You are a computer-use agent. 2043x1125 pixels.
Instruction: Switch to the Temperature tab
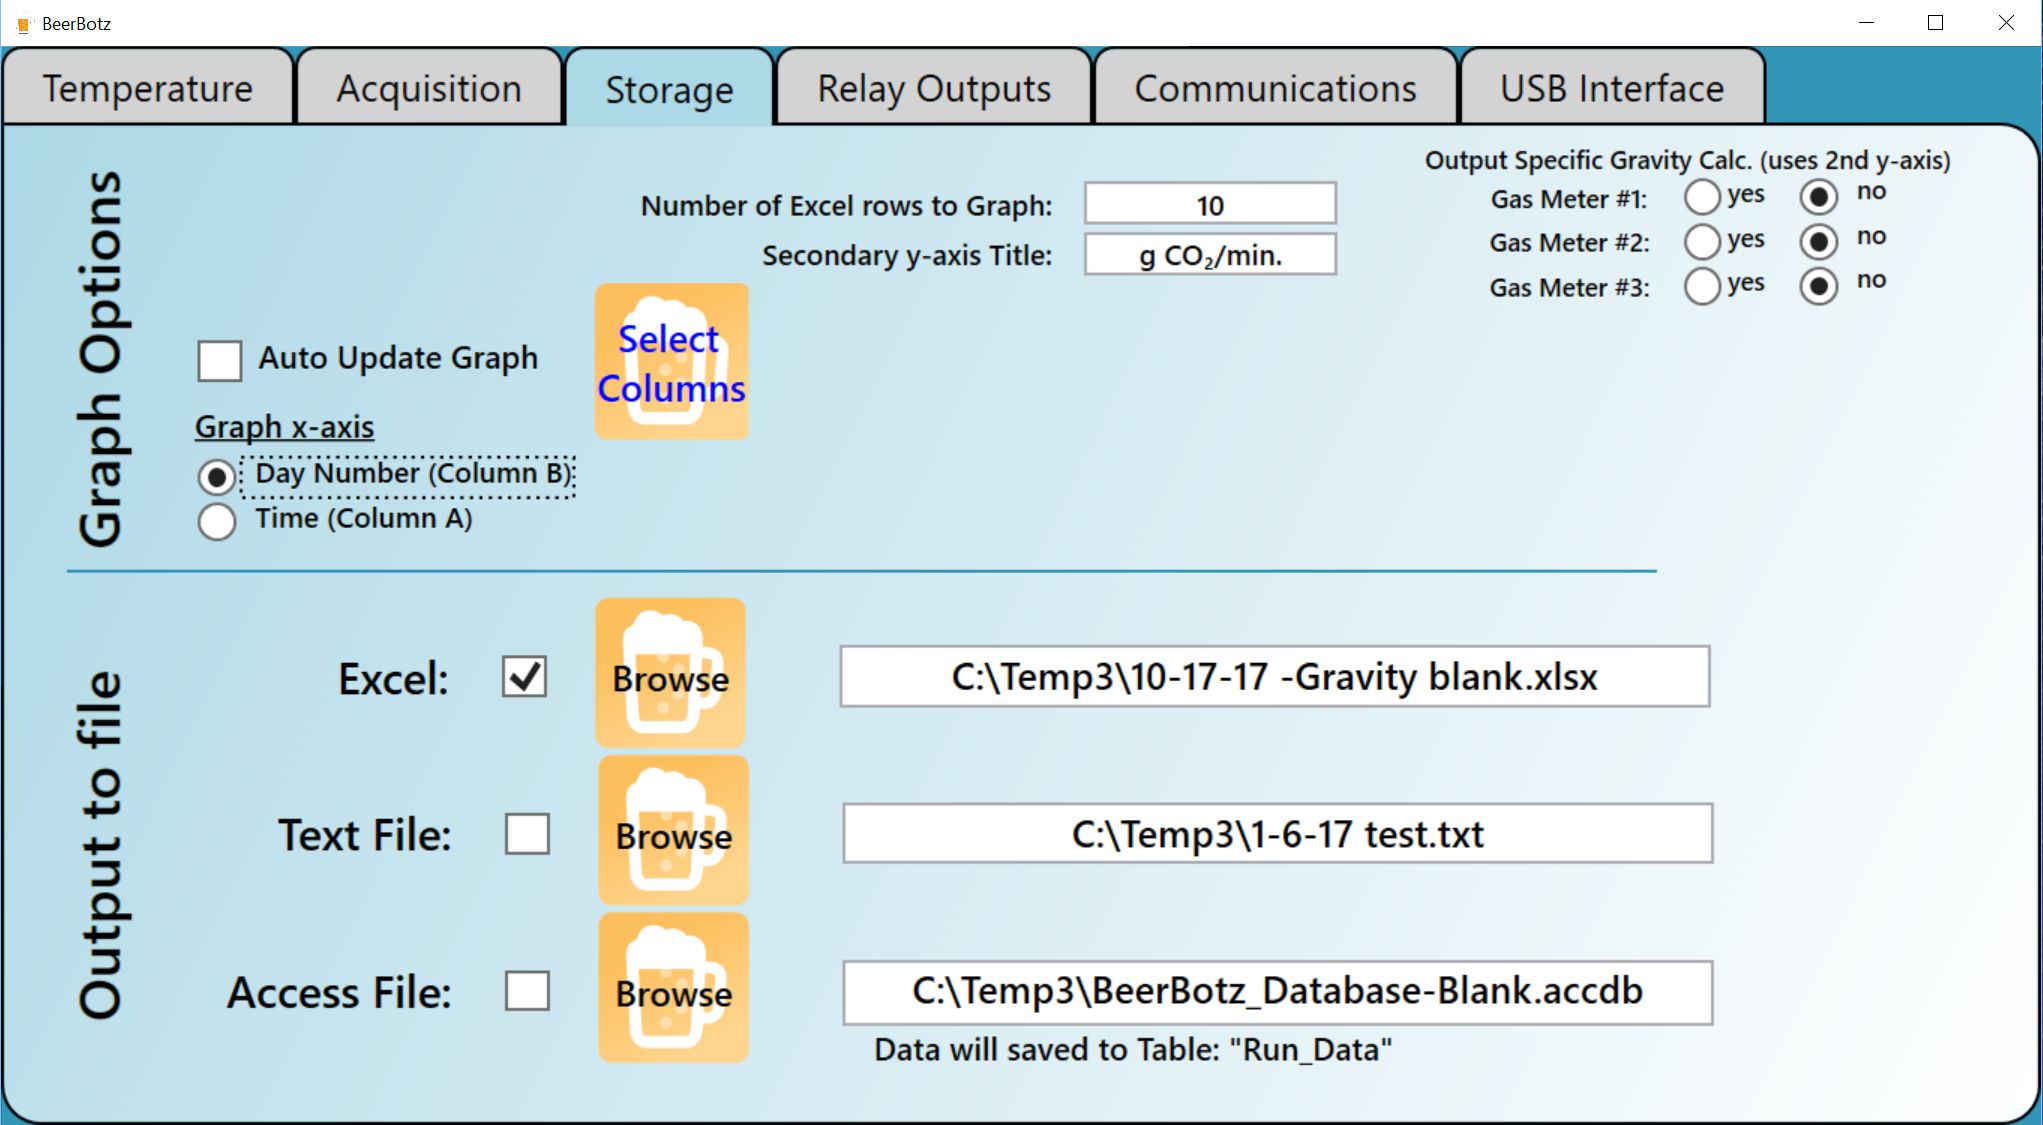(148, 88)
